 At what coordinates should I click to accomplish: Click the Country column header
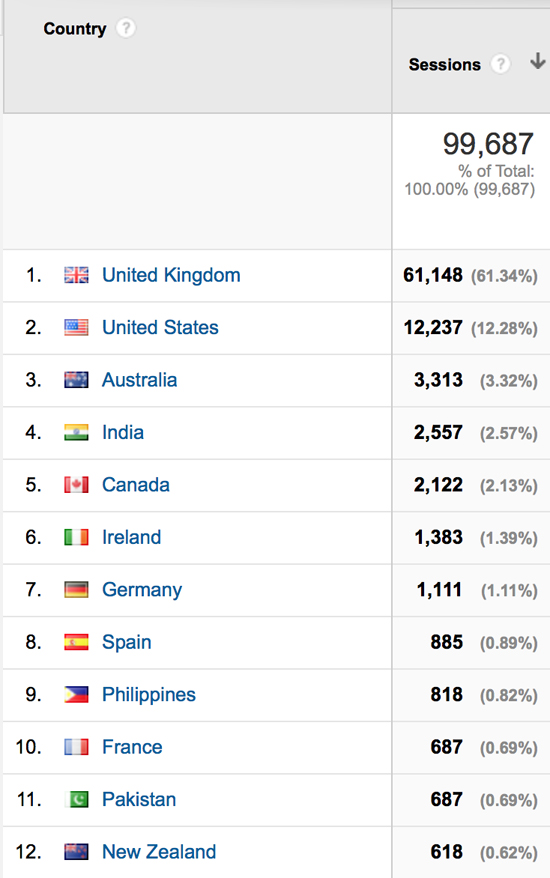pyautogui.click(x=75, y=29)
